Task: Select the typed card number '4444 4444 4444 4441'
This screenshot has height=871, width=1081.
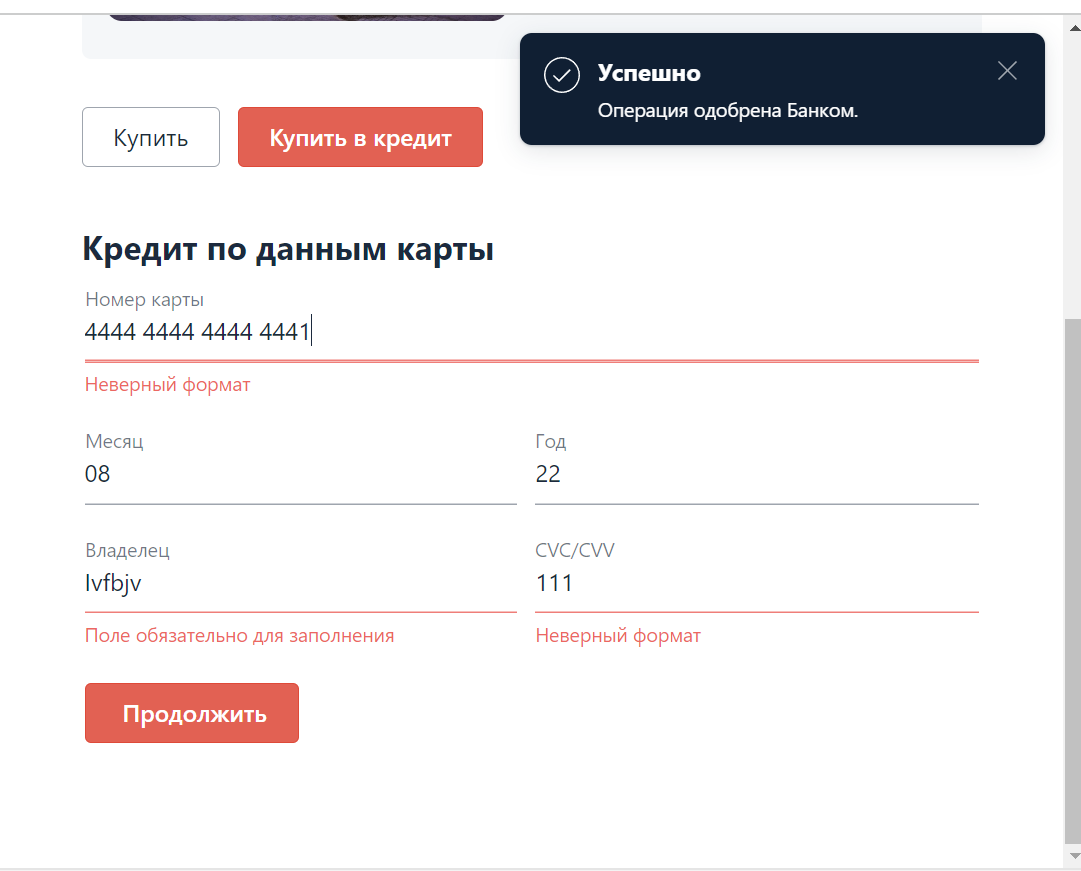Action: tap(197, 331)
